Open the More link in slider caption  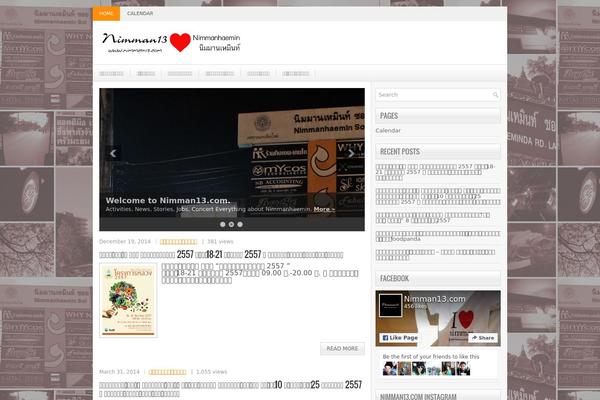324,209
